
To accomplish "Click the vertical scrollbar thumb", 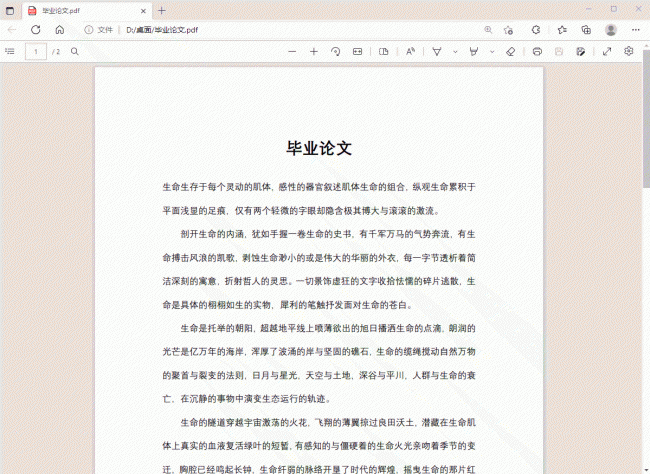I will pos(646,119).
